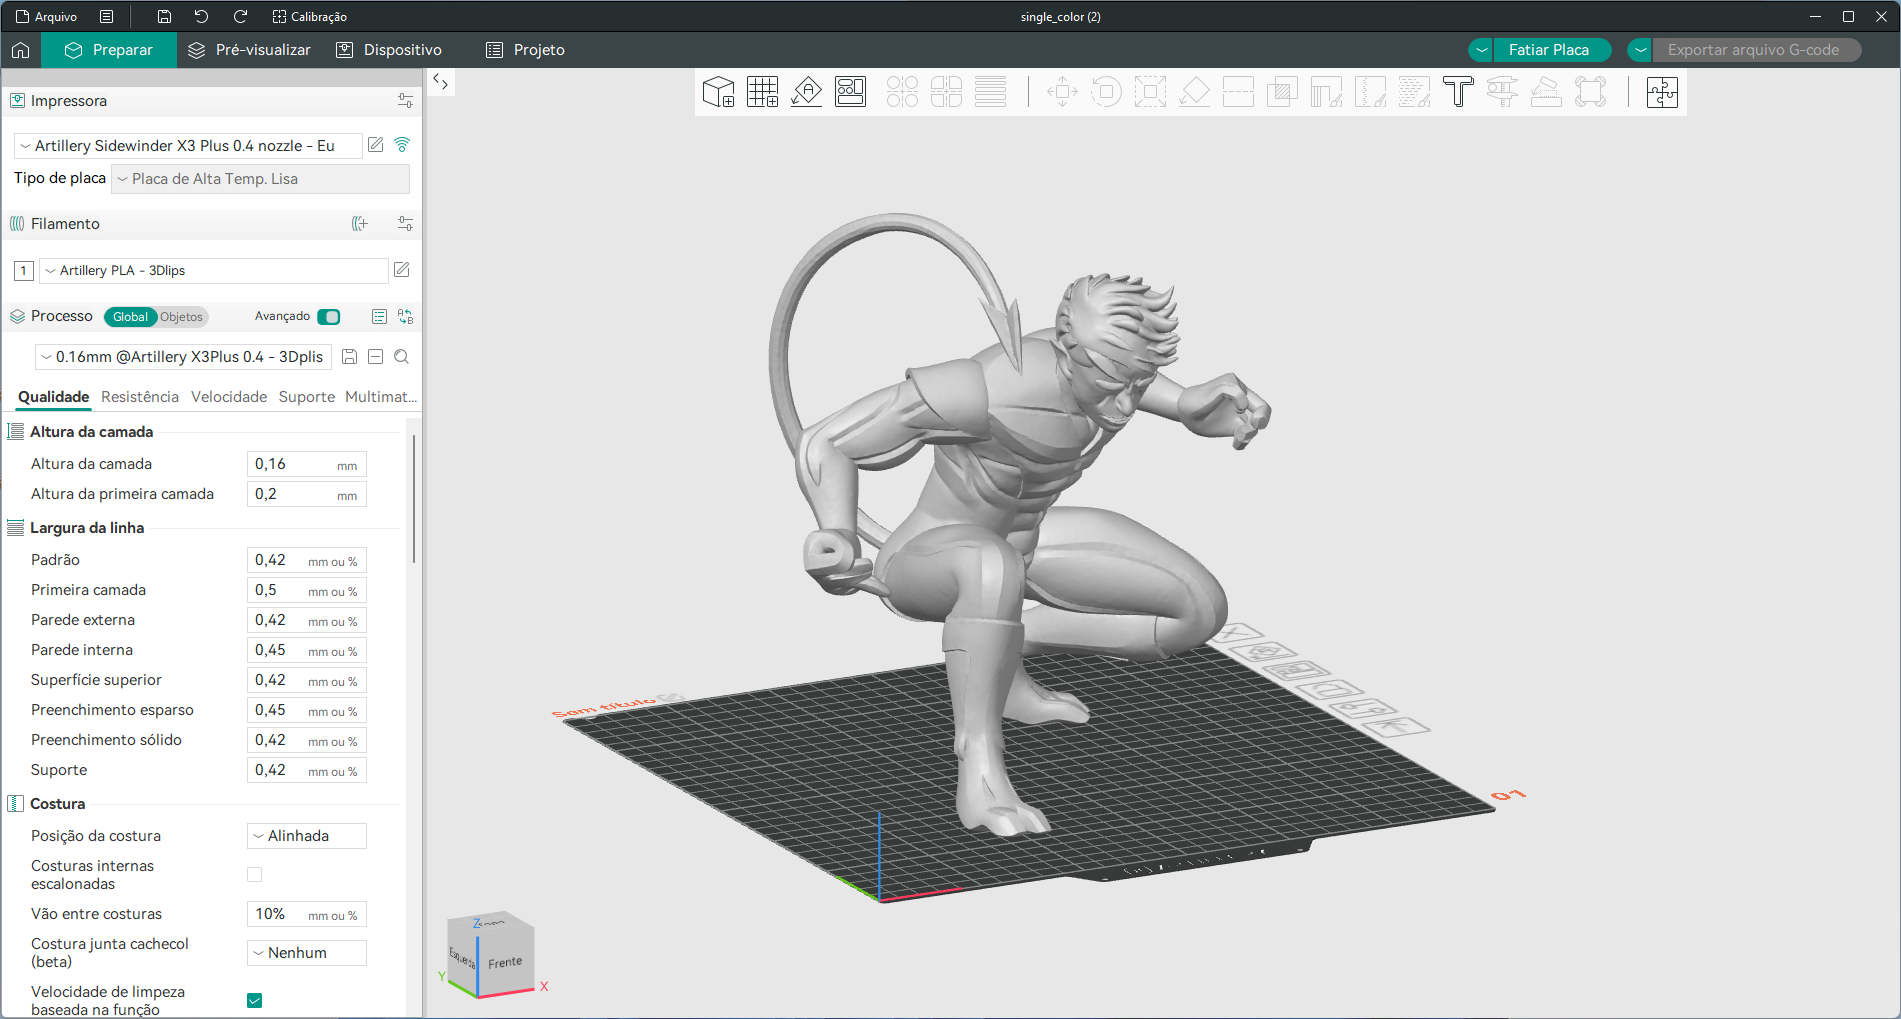The image size is (1901, 1019).
Task: Edit the Artillery Sidewinder printer preset
Action: coord(376,145)
